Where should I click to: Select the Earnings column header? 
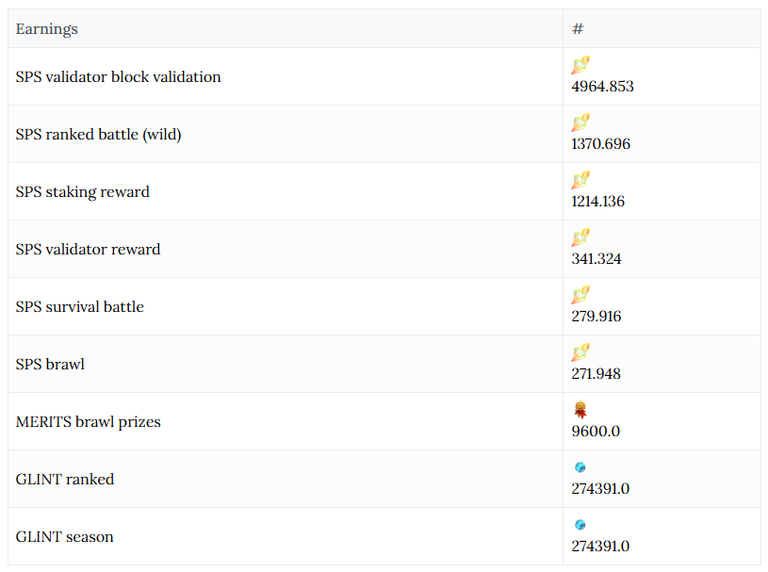click(x=47, y=29)
